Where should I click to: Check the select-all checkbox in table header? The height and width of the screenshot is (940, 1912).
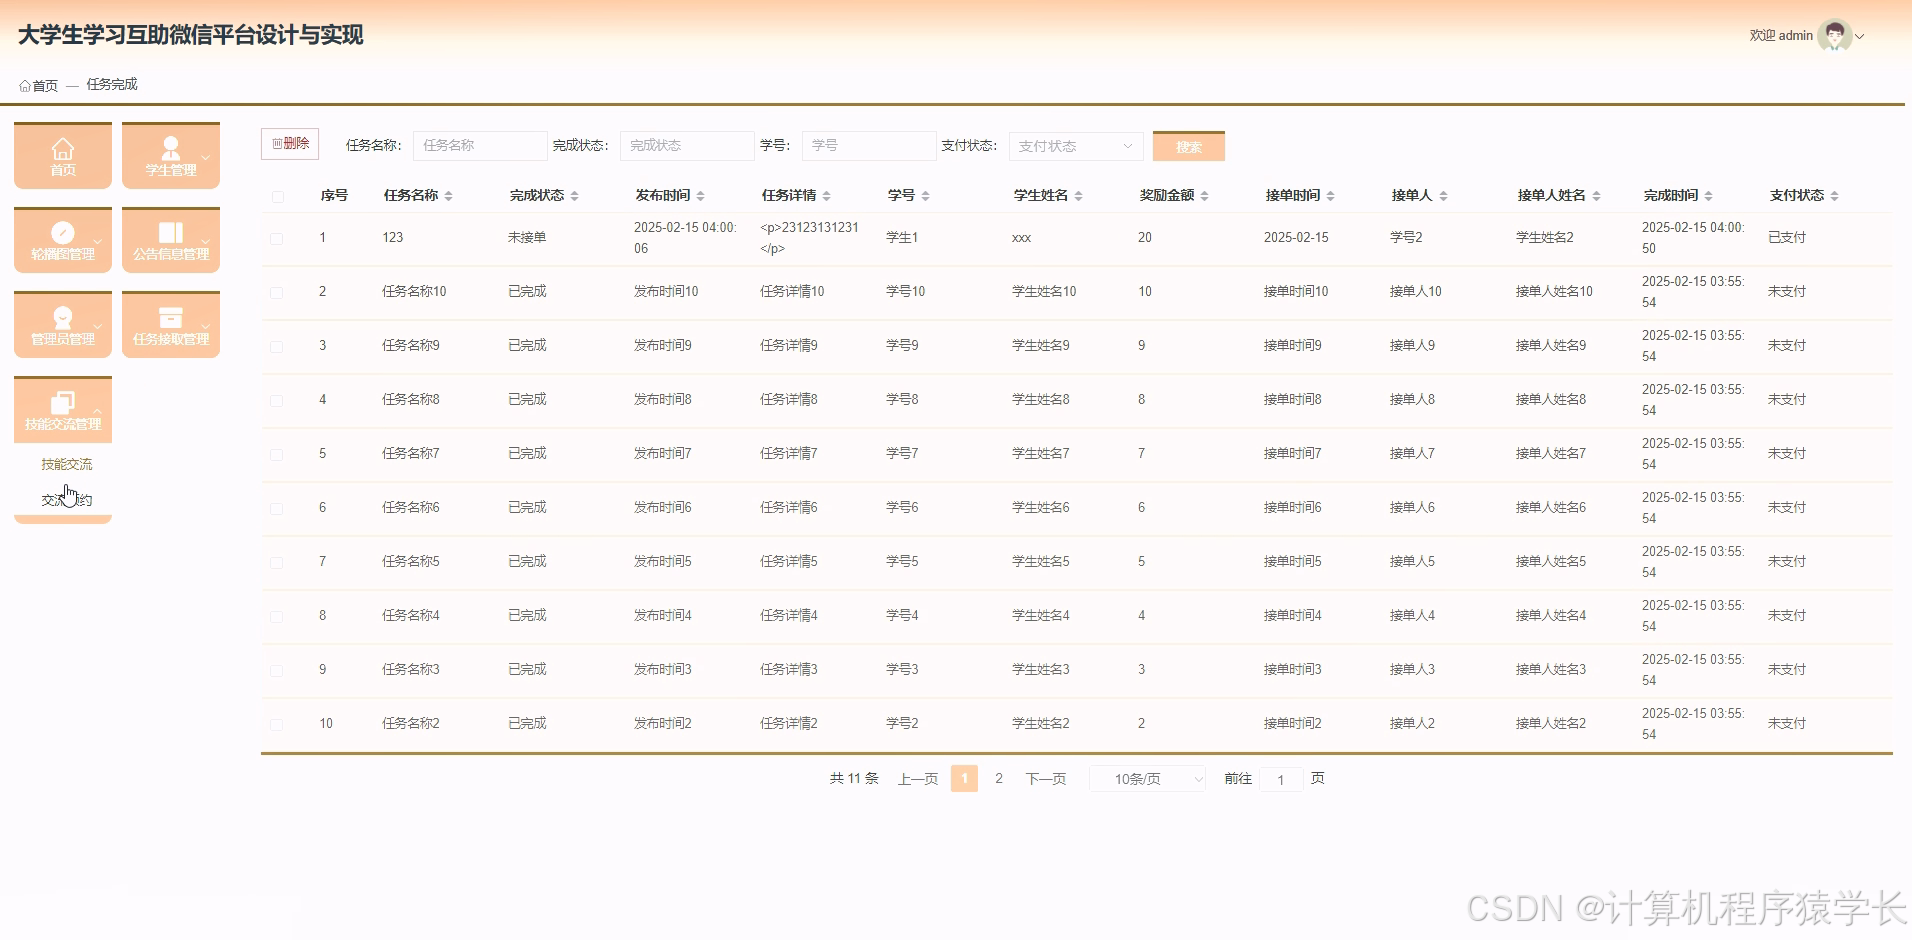278,197
